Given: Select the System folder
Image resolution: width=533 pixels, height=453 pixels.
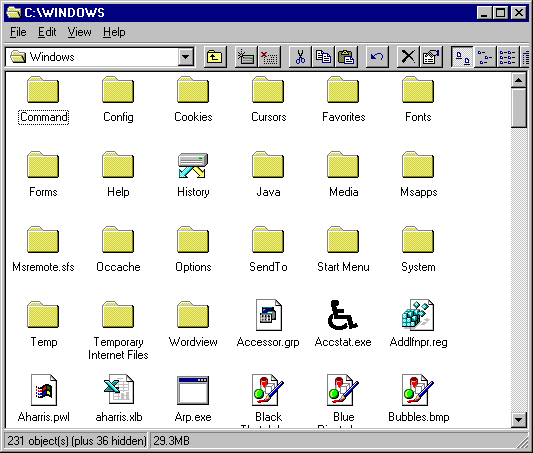Looking at the screenshot, I should click(418, 240).
